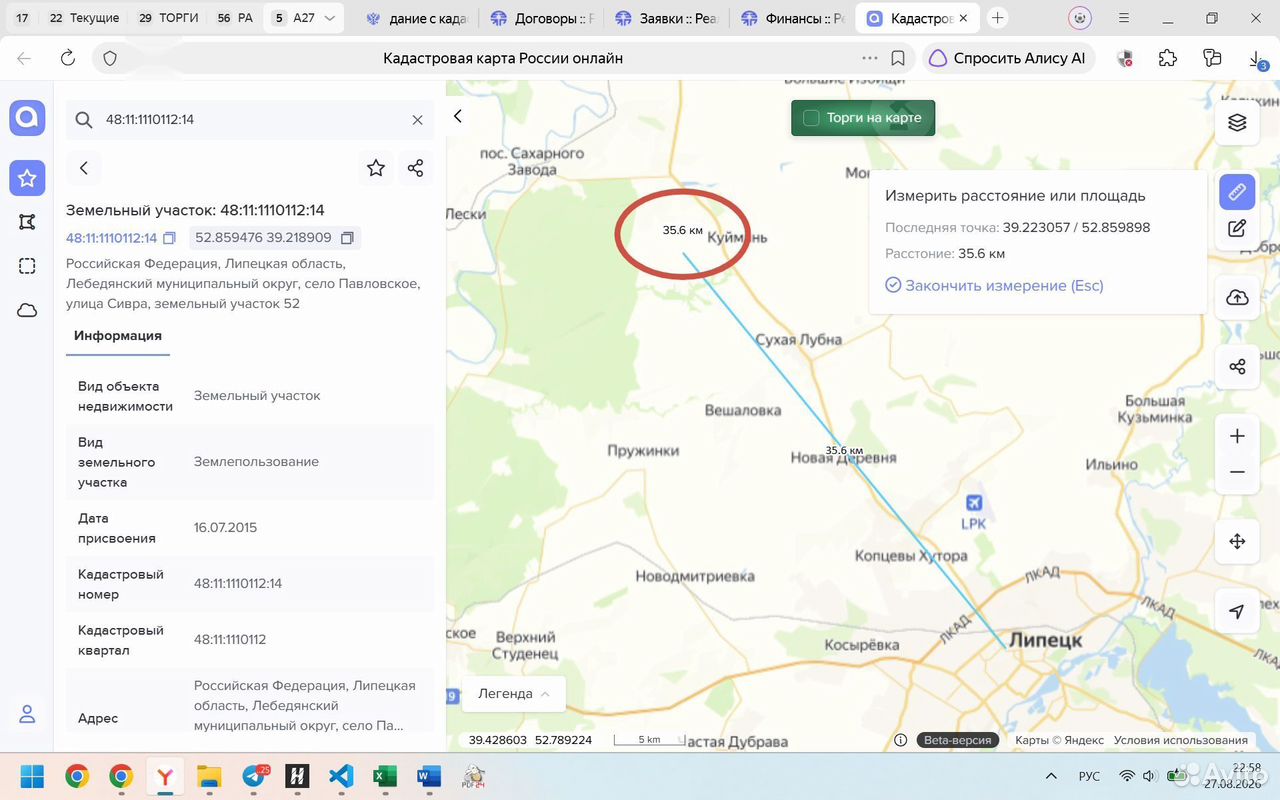Select the dashed rectangle area icon
The image size is (1280, 800).
tap(27, 266)
